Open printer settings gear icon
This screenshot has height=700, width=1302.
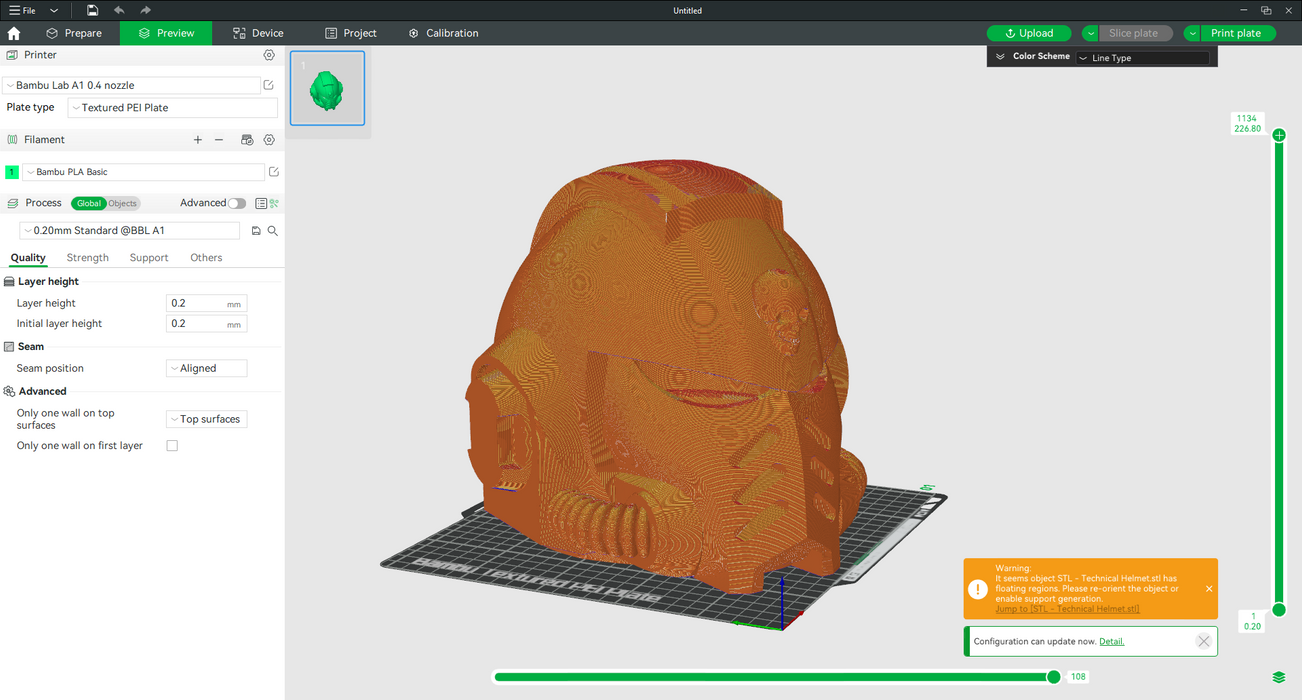click(x=269, y=55)
